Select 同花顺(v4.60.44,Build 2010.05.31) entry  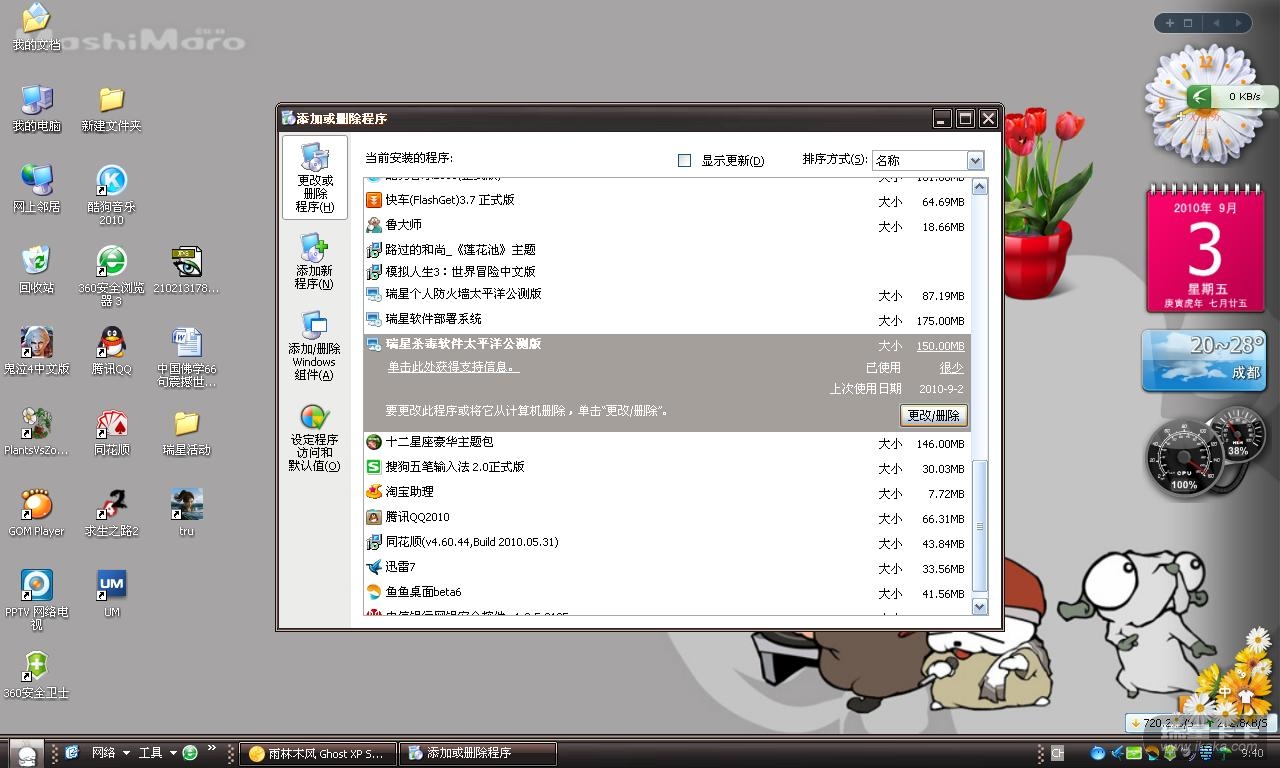coord(667,542)
